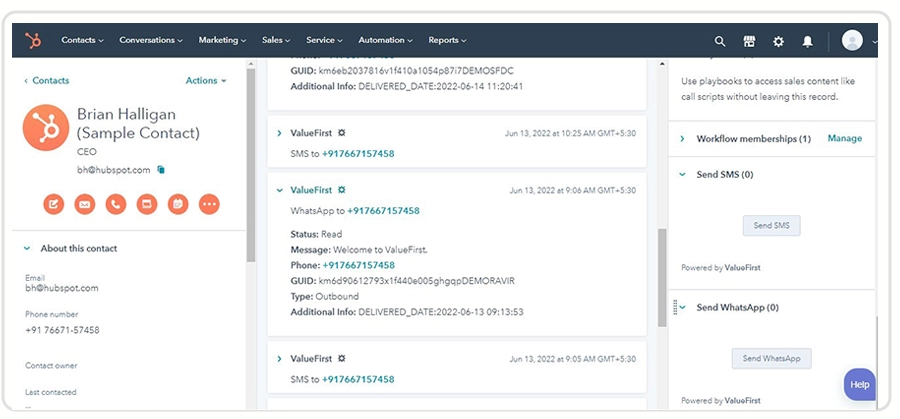Image resolution: width=900 pixels, height=419 pixels.
Task: Expand the Workflow memberships section
Action: tap(682, 139)
